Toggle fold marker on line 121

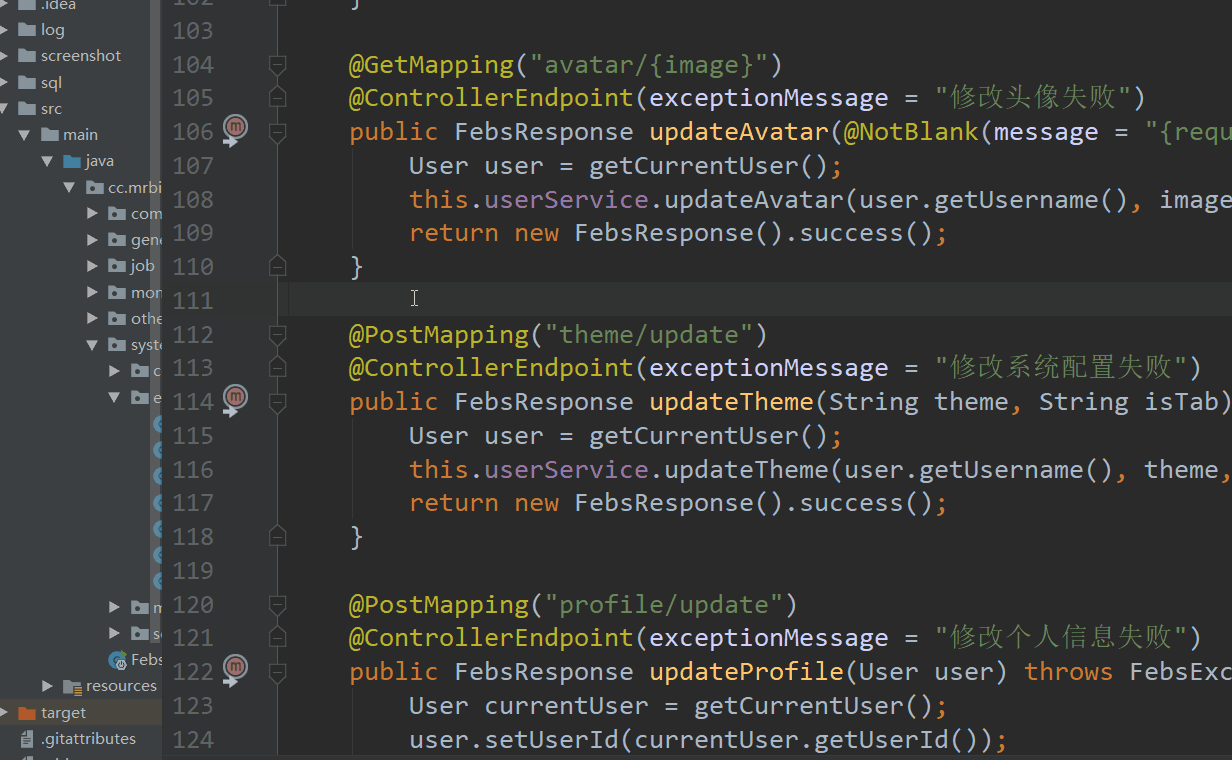(x=278, y=638)
